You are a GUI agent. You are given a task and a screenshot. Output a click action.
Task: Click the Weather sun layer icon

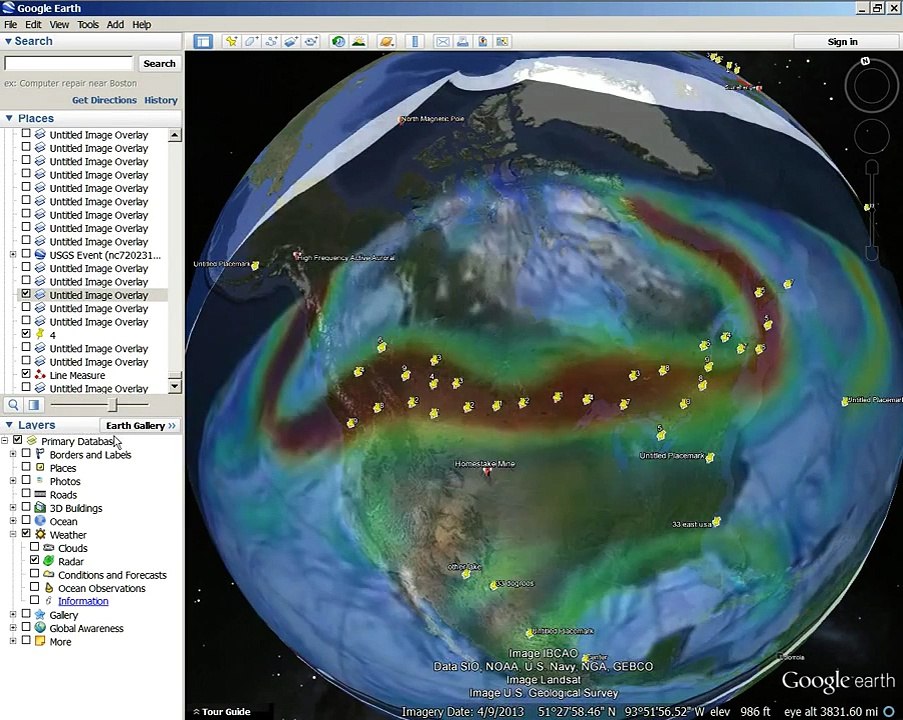click(x=40, y=534)
